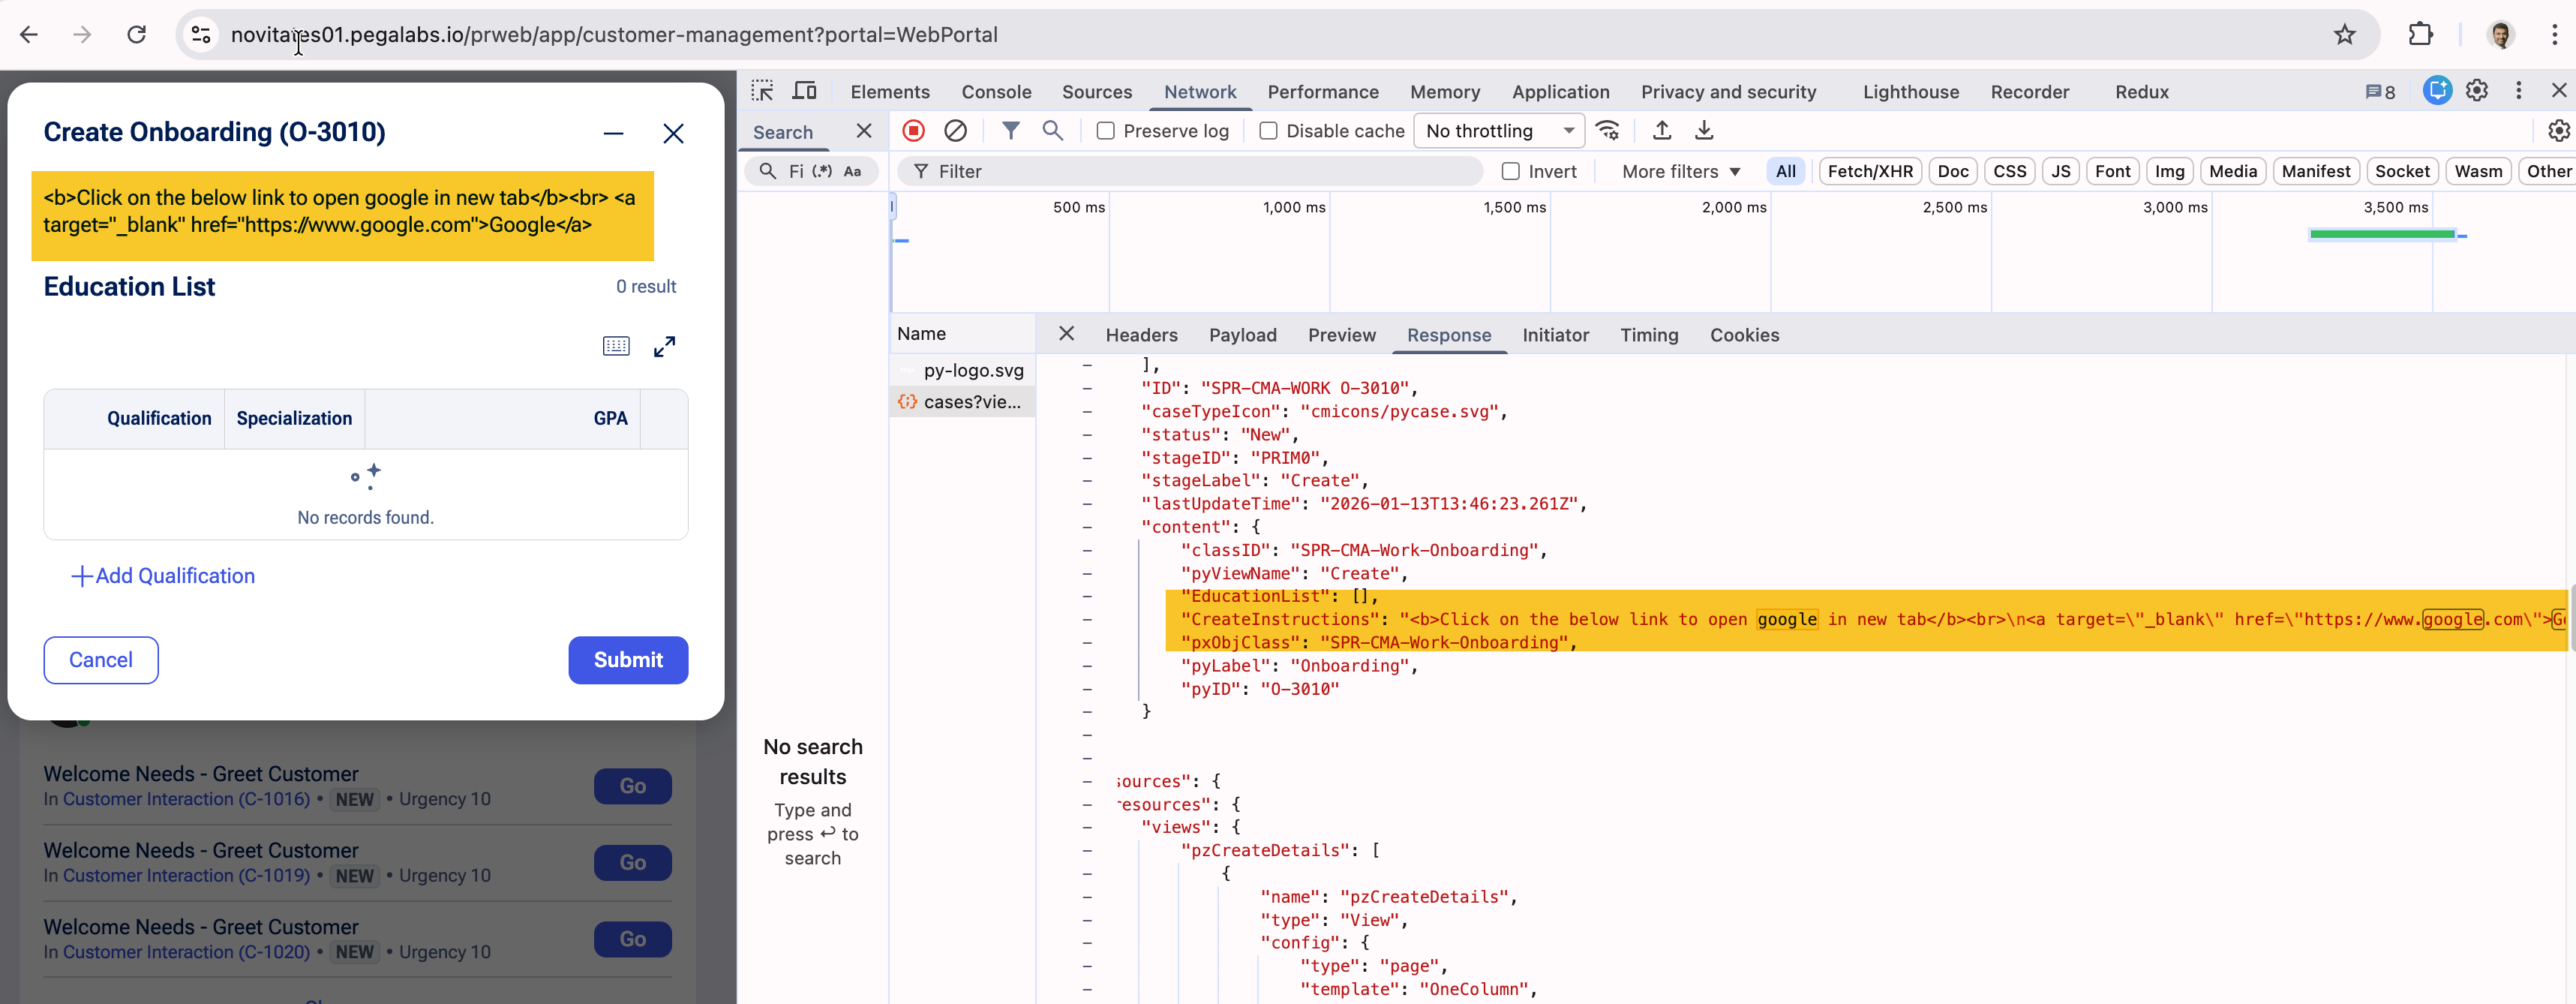Toggle the device toolbar icon
Image resolution: width=2576 pixels, height=1004 pixels.
(804, 91)
